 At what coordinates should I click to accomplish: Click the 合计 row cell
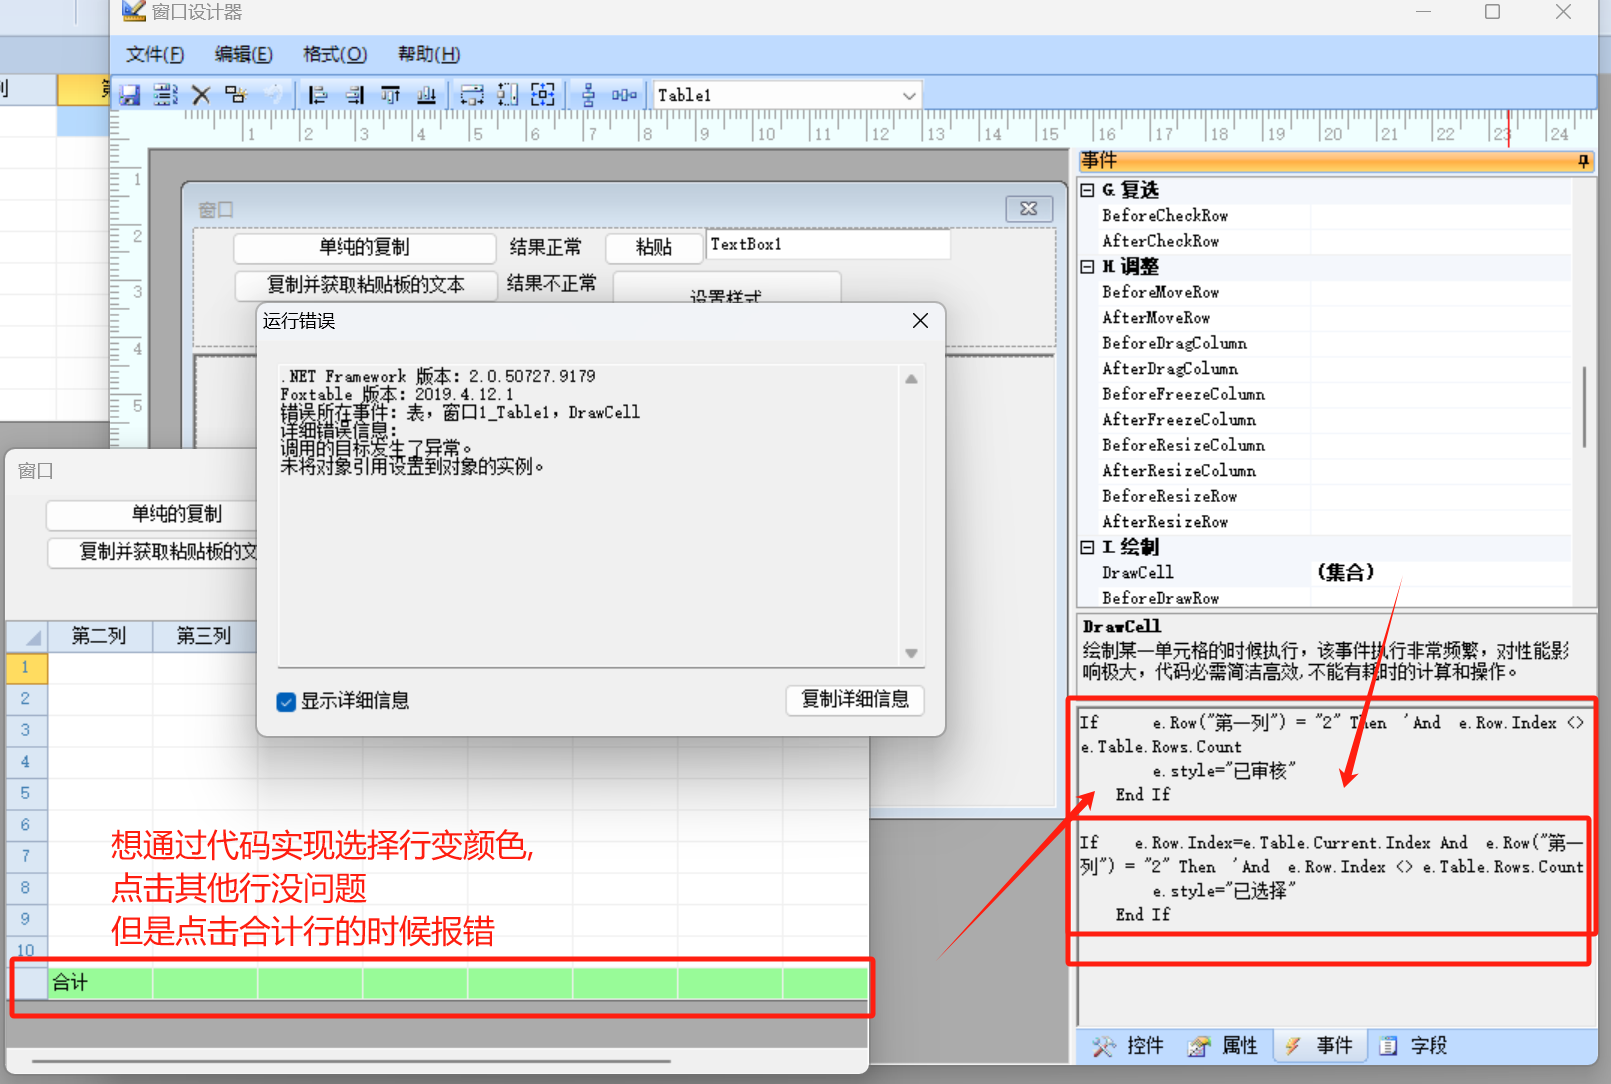coord(100,983)
